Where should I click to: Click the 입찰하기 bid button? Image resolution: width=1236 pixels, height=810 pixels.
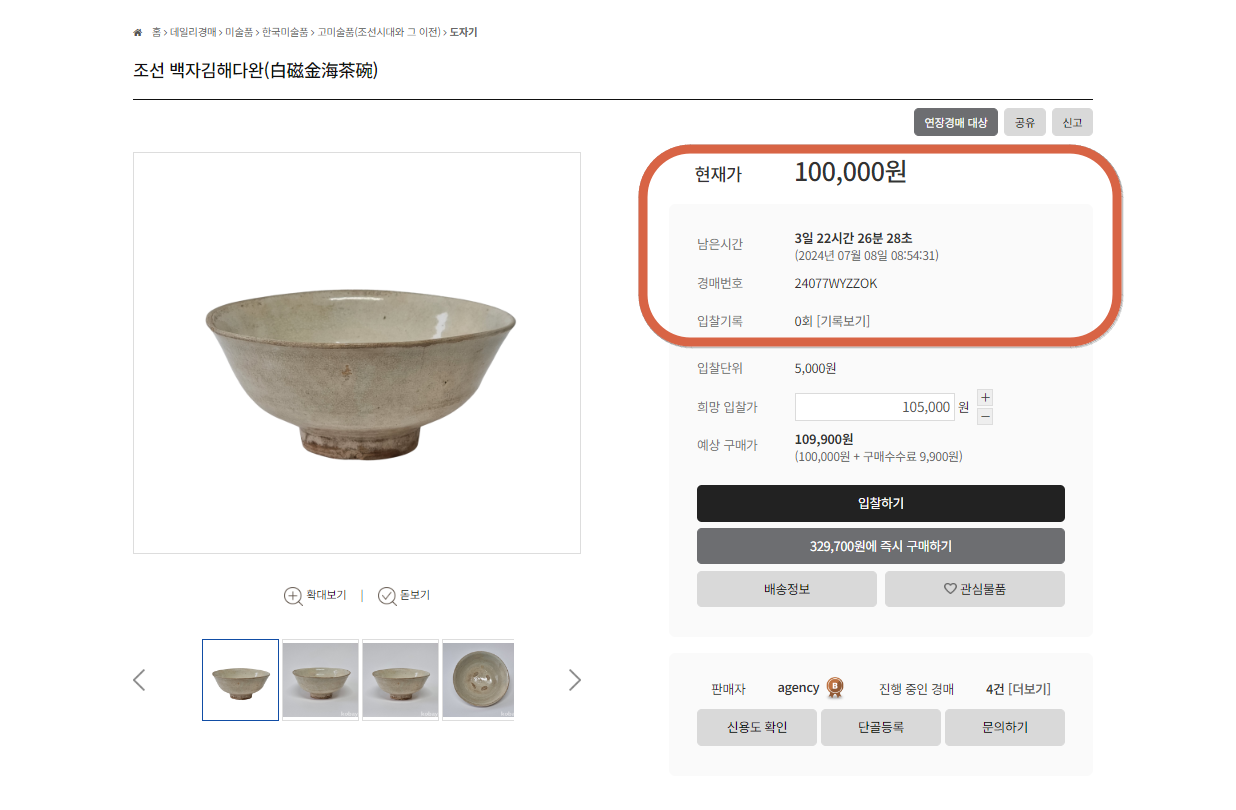point(881,503)
